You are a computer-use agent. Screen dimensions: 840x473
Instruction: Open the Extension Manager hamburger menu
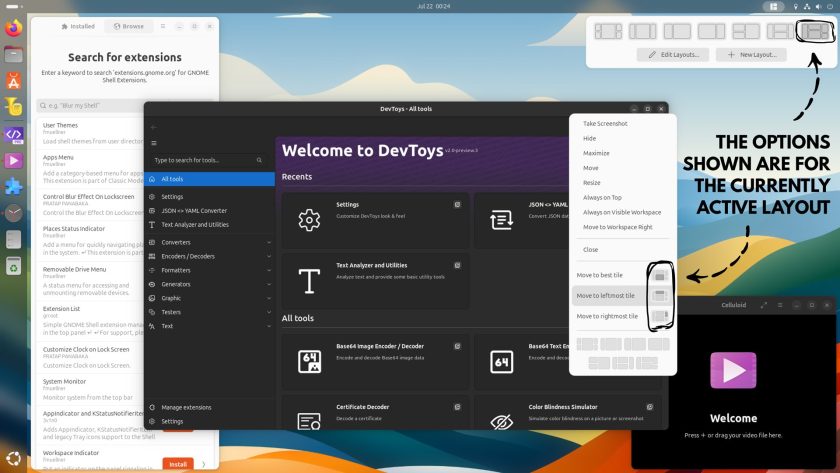[163, 26]
